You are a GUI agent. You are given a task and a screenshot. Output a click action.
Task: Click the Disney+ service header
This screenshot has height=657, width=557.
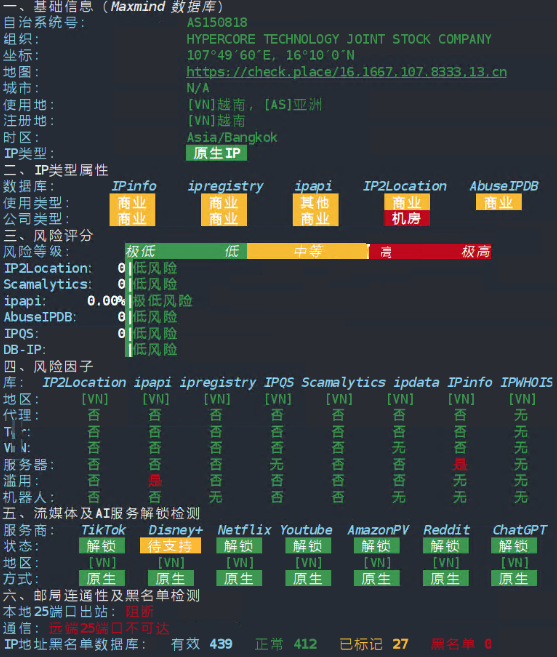pos(175,530)
